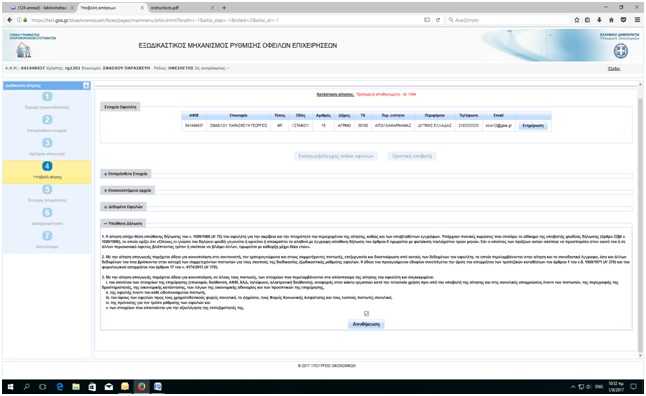Bookmark this page with star icon
646x396 pixels.
(x=577, y=20)
